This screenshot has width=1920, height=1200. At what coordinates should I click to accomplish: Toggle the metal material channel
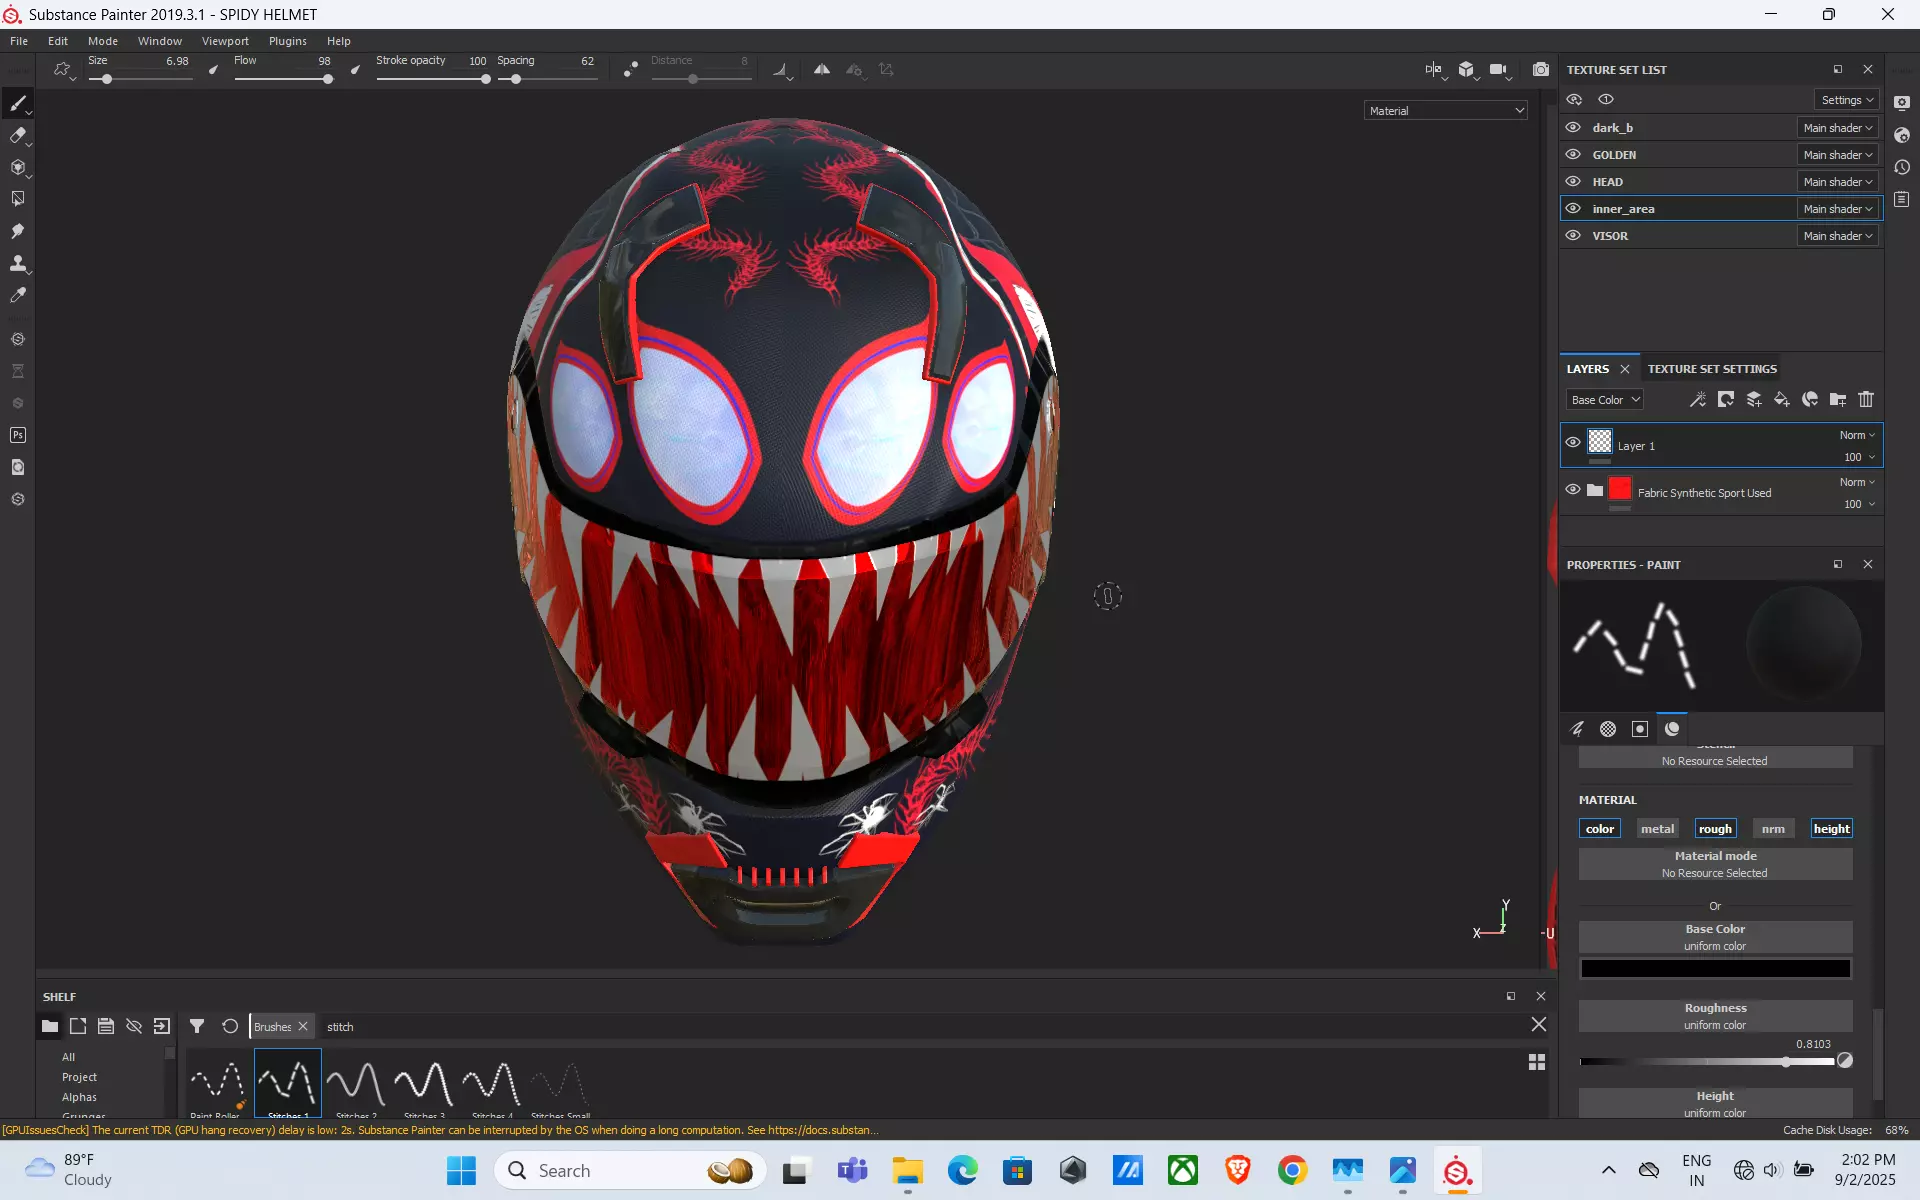coord(1657,828)
